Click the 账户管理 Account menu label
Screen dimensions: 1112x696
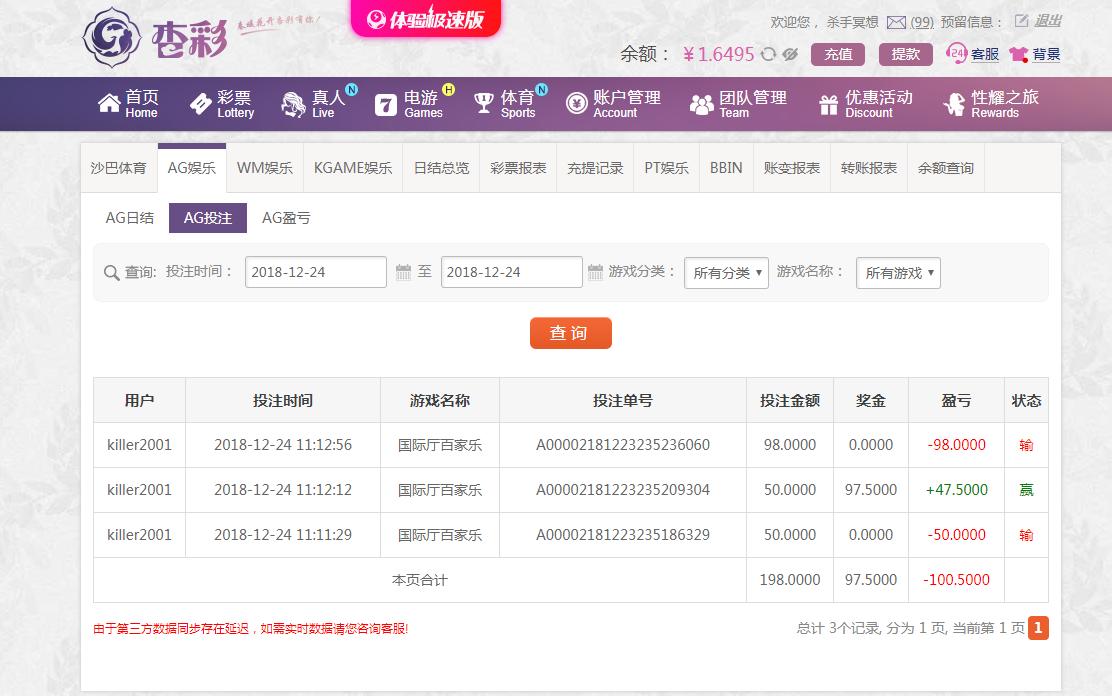click(626, 104)
